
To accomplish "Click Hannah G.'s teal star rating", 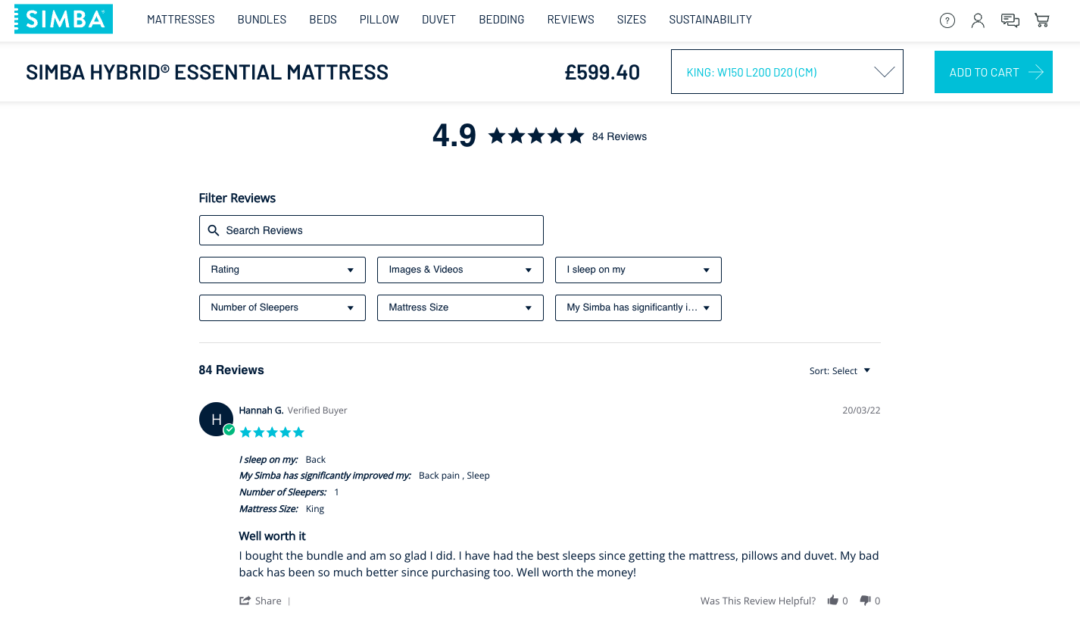I will 272,433.
